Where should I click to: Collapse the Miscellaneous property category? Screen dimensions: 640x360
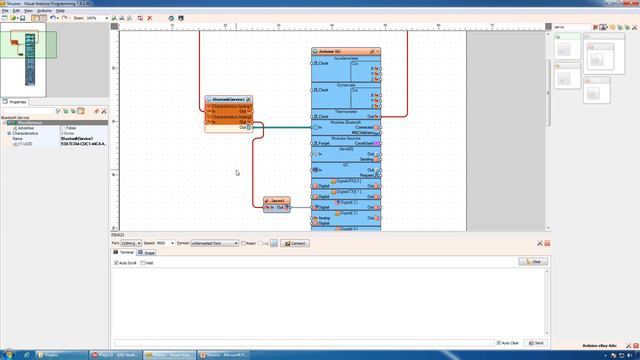[x=4, y=122]
